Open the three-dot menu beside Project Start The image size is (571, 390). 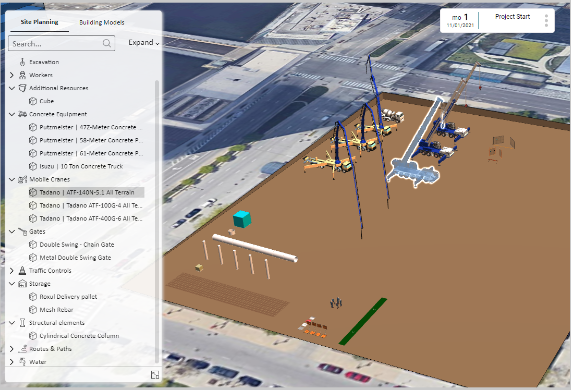[546, 20]
